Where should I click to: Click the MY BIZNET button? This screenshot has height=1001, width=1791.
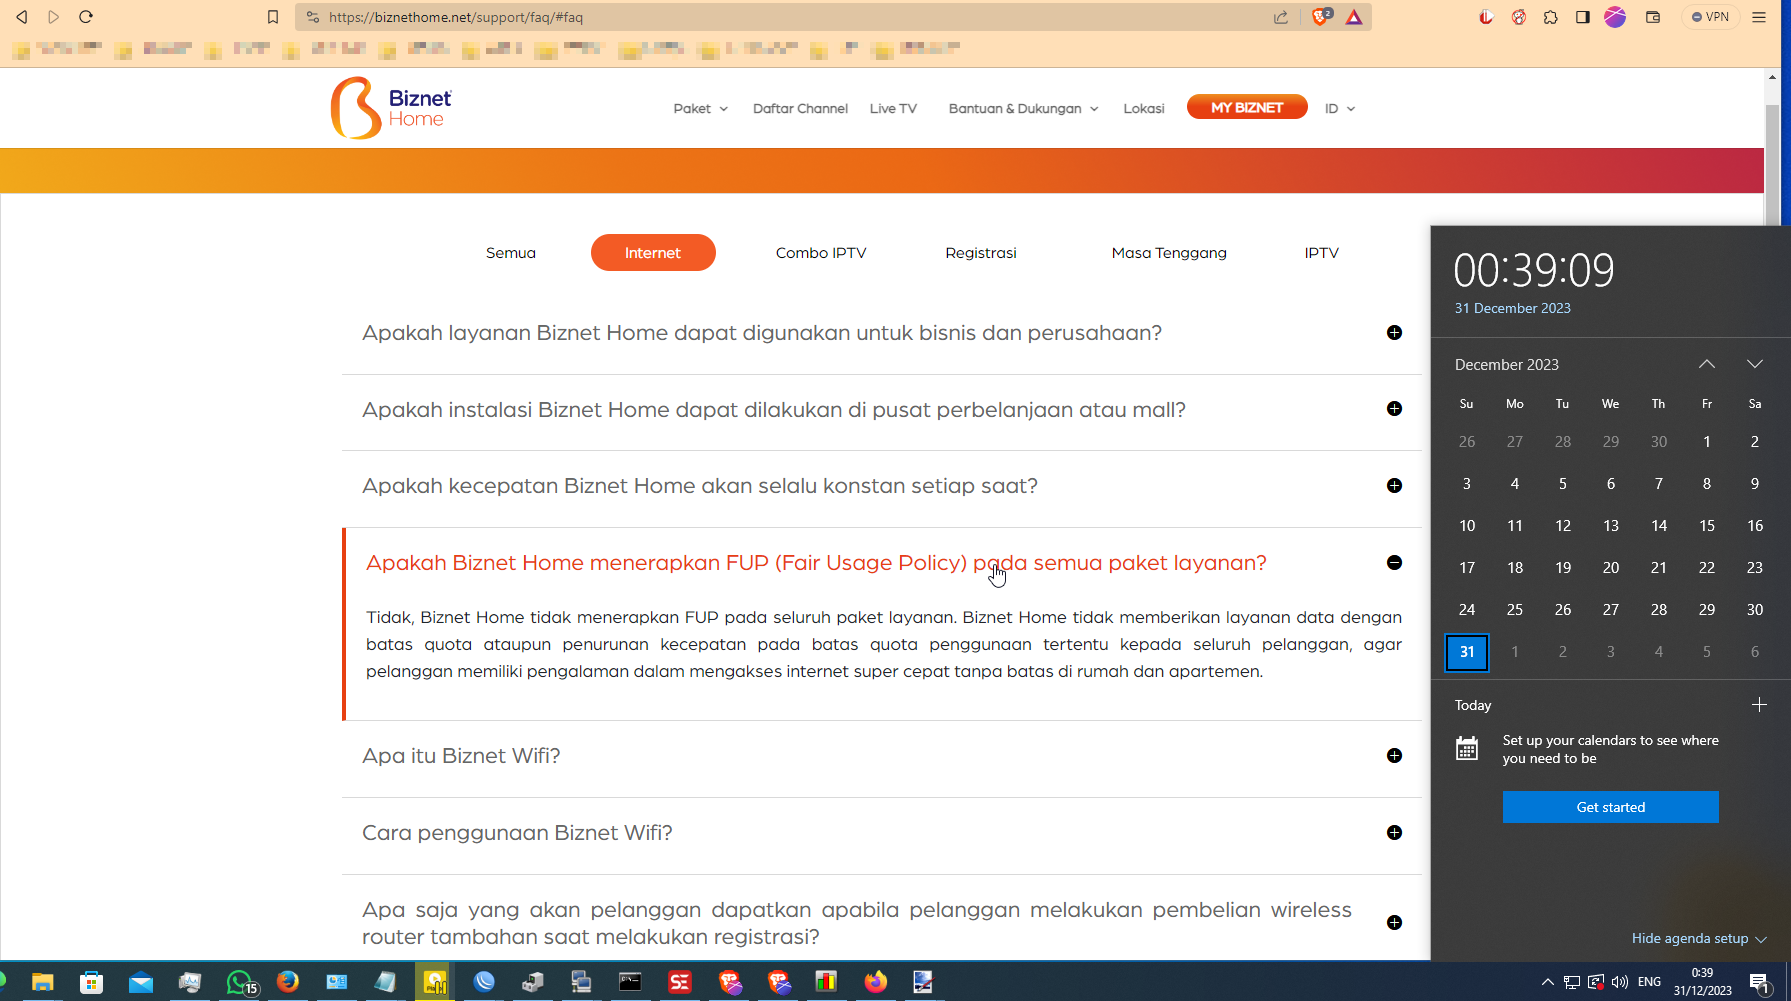point(1247,107)
